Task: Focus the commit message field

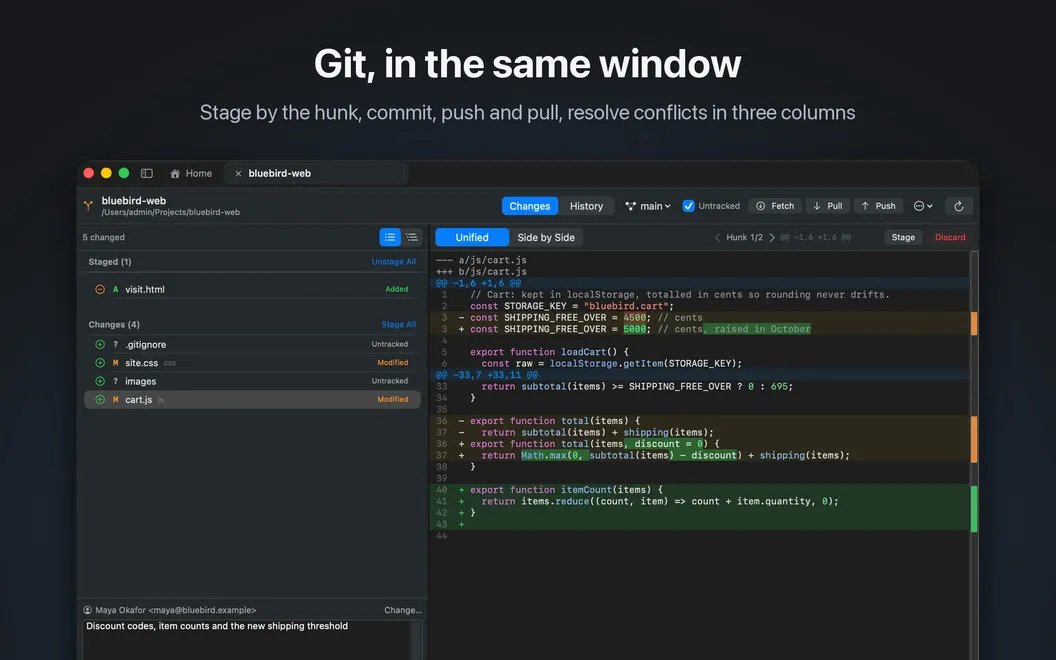Action: [253, 640]
